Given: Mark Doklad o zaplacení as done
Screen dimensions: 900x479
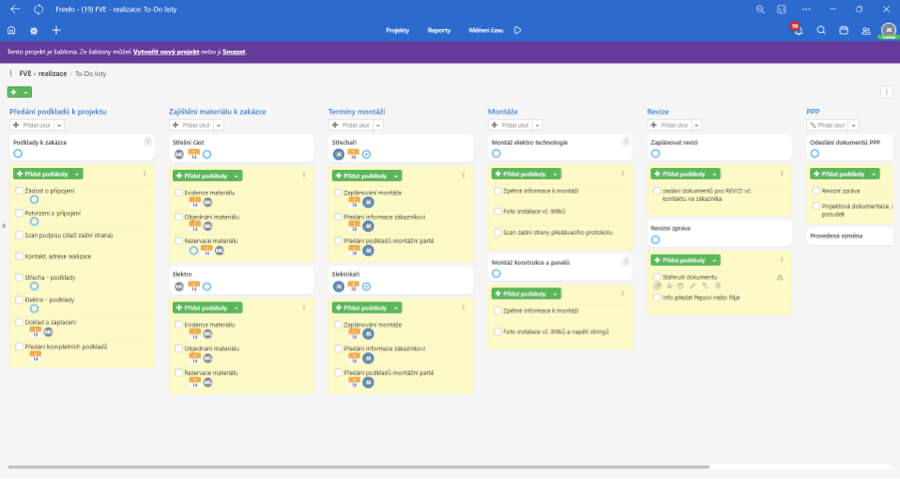Looking at the screenshot, I should [20, 322].
